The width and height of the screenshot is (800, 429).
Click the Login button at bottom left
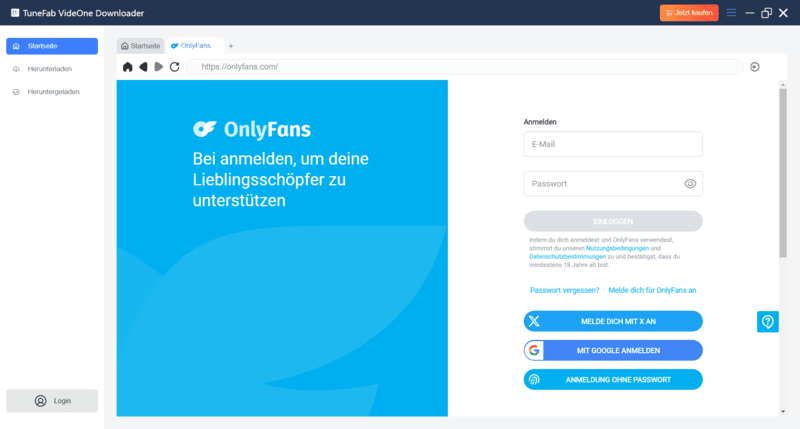point(52,401)
